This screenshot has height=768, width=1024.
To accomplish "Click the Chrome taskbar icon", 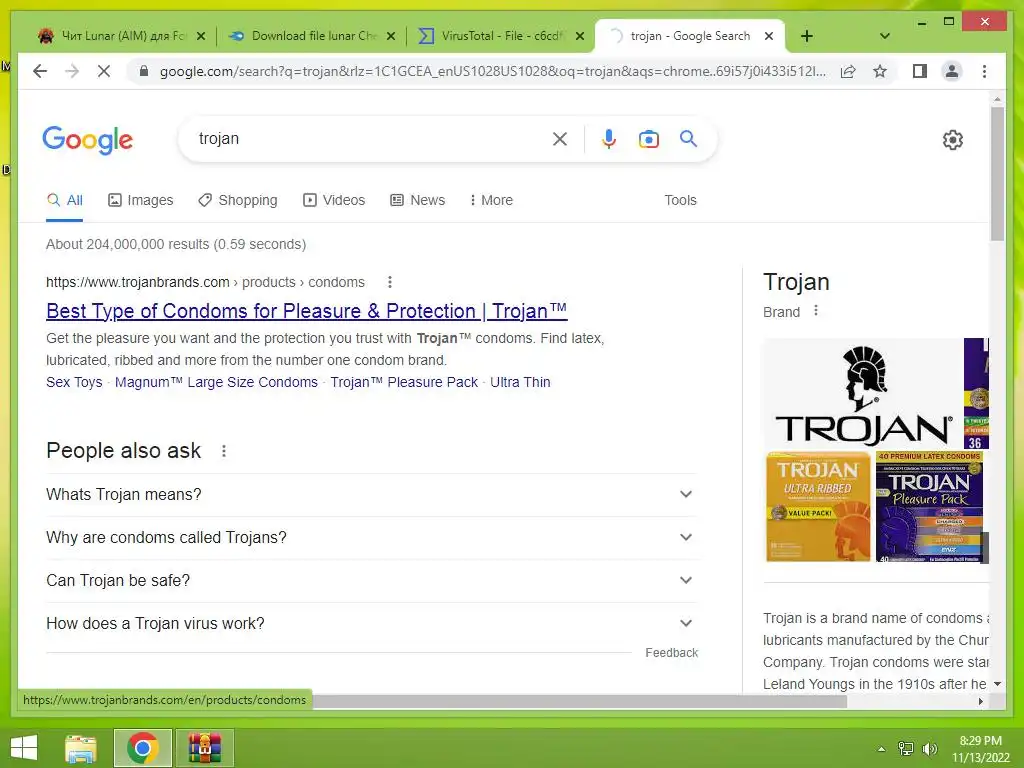I will pyautogui.click(x=143, y=748).
